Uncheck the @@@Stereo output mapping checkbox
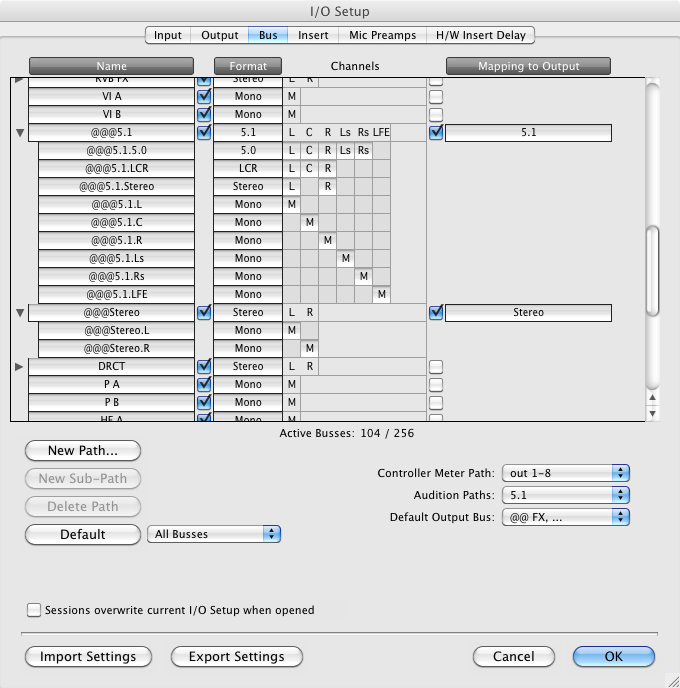This screenshot has width=680, height=688. (x=436, y=312)
